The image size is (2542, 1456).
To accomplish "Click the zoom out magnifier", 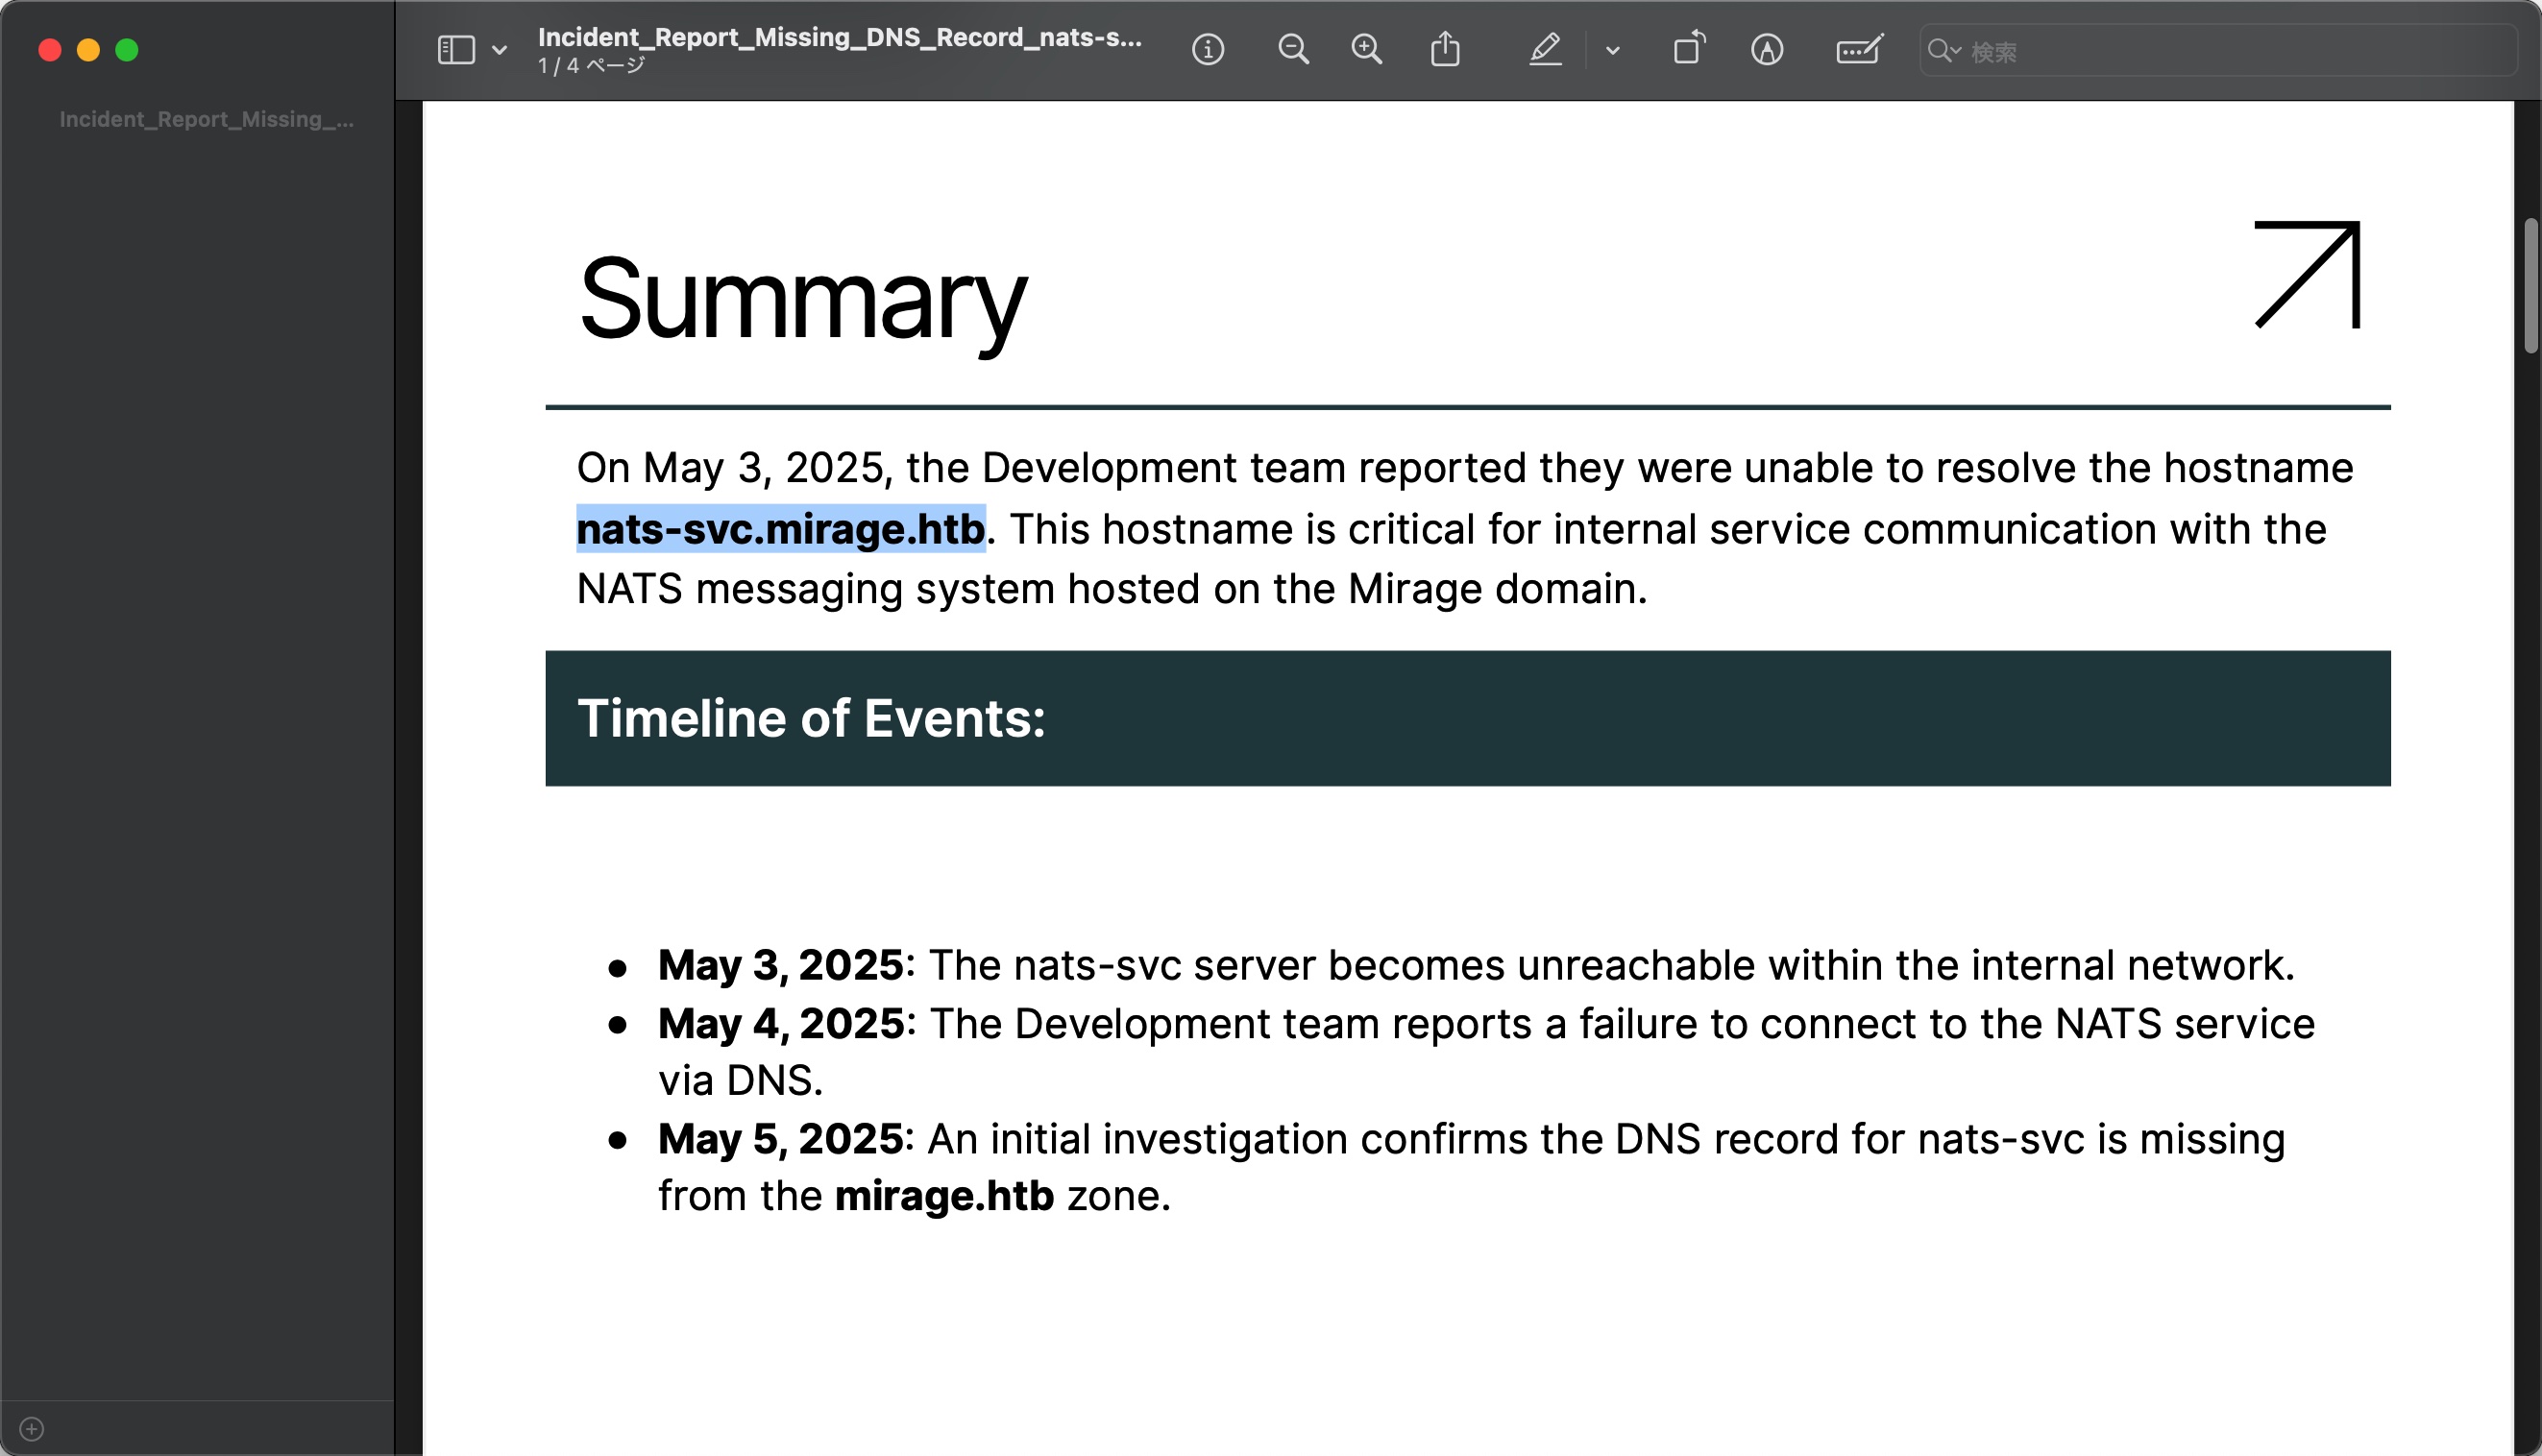I will pos(1292,50).
